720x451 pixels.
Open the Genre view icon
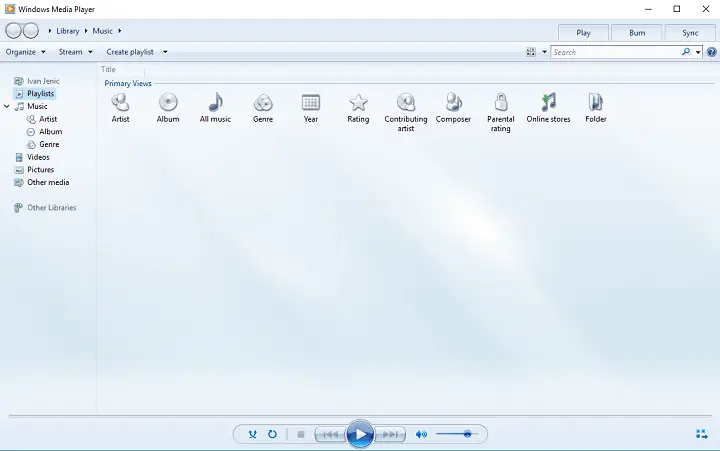[263, 102]
